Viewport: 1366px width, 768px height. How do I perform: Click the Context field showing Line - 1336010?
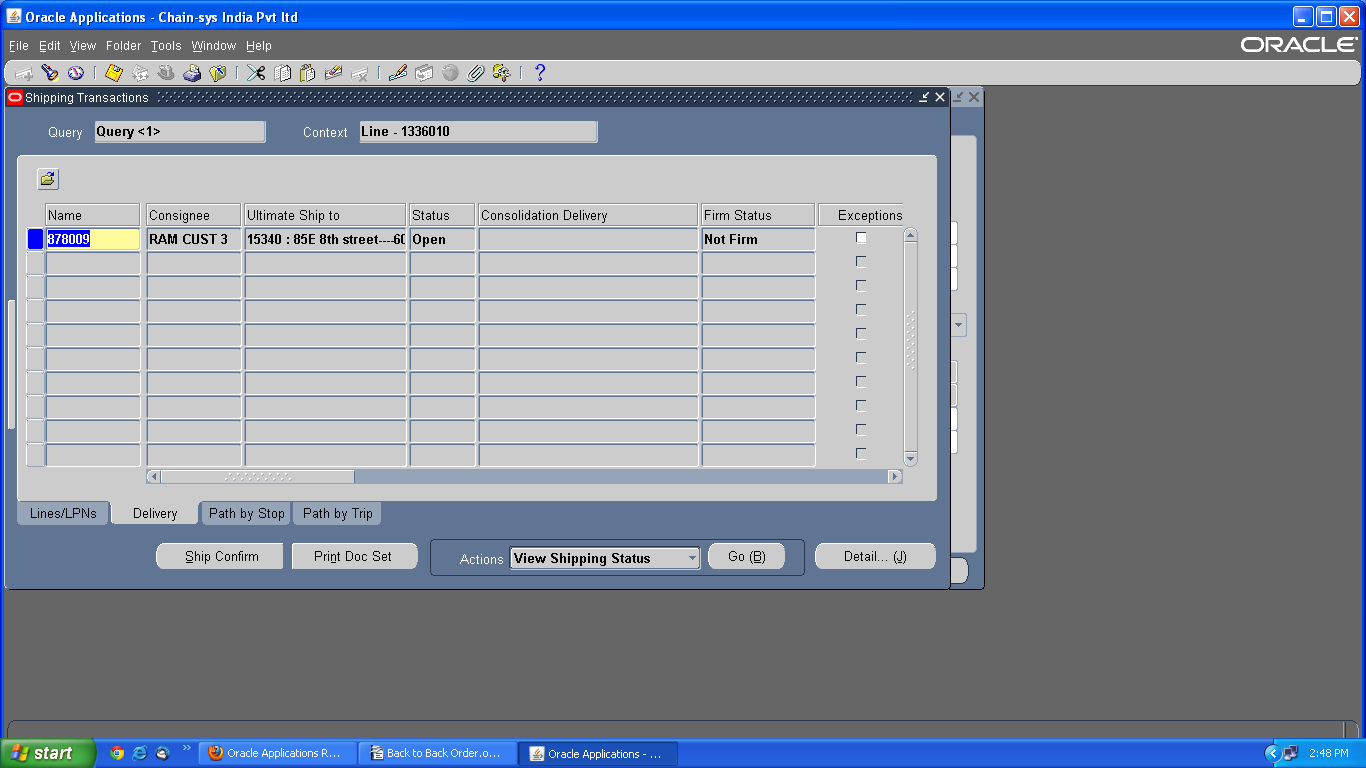478,132
